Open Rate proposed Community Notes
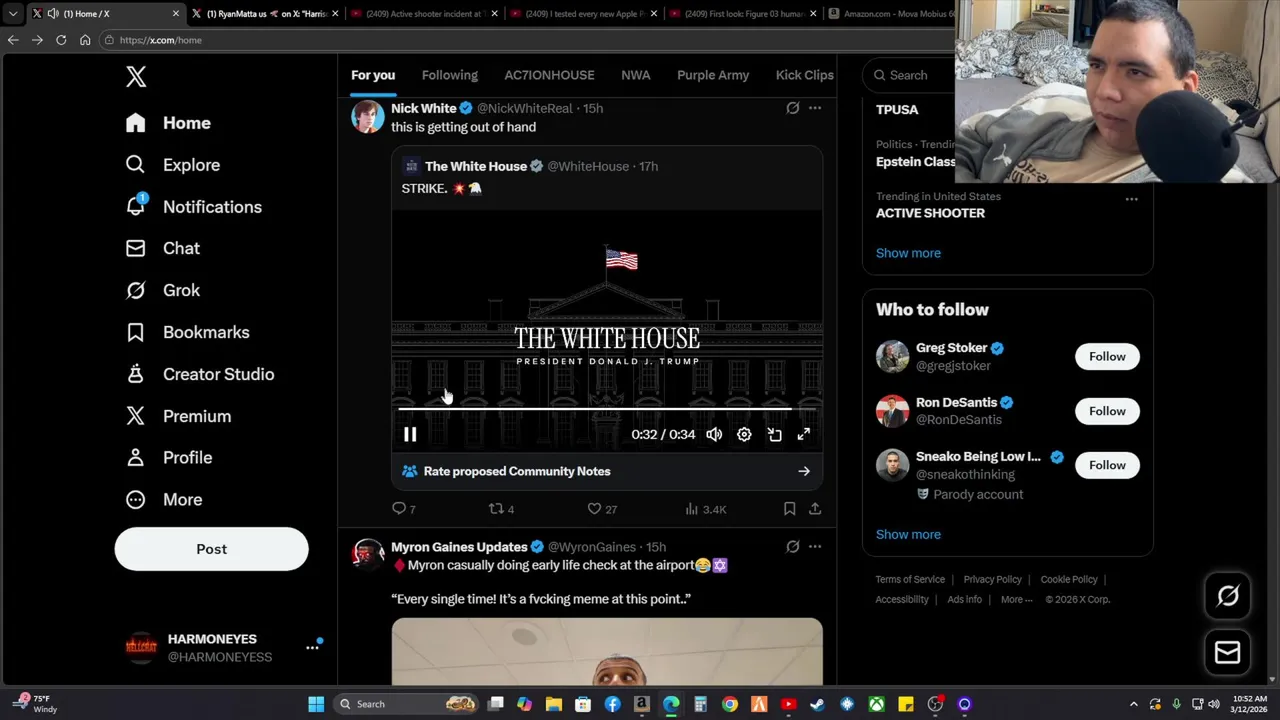The height and width of the screenshot is (720, 1280). (x=607, y=471)
